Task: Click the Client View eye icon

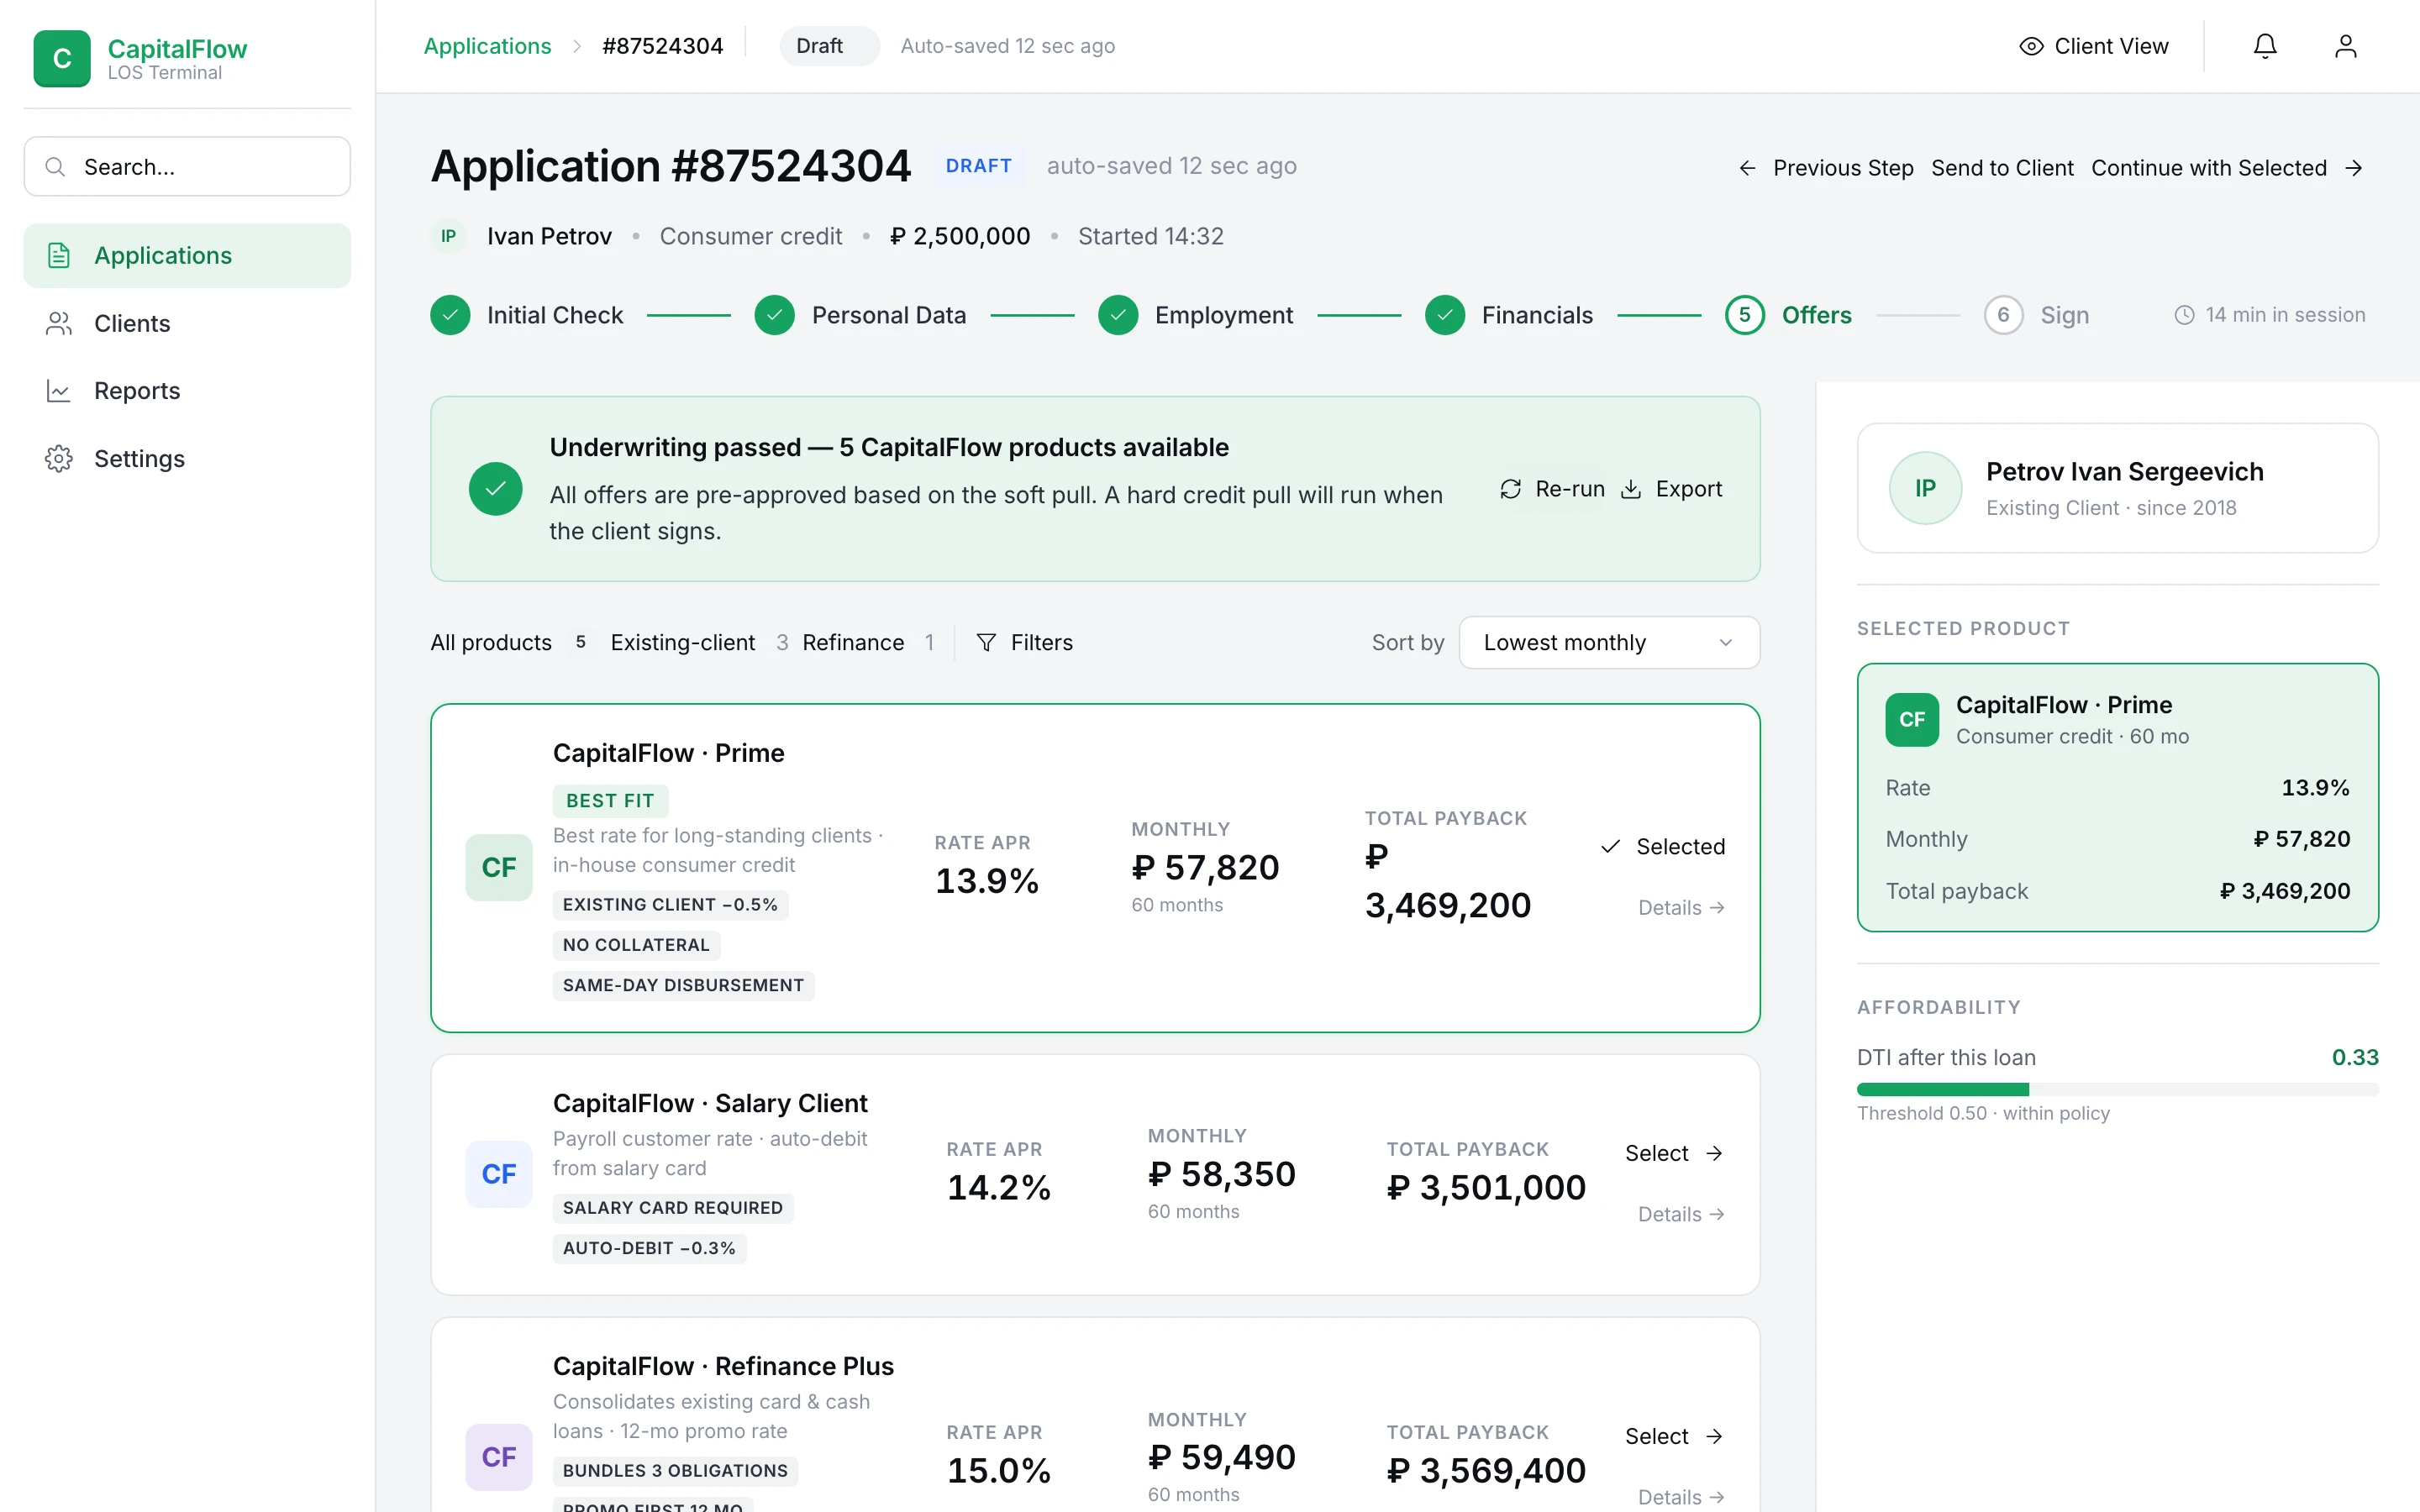Action: [x=2031, y=46]
